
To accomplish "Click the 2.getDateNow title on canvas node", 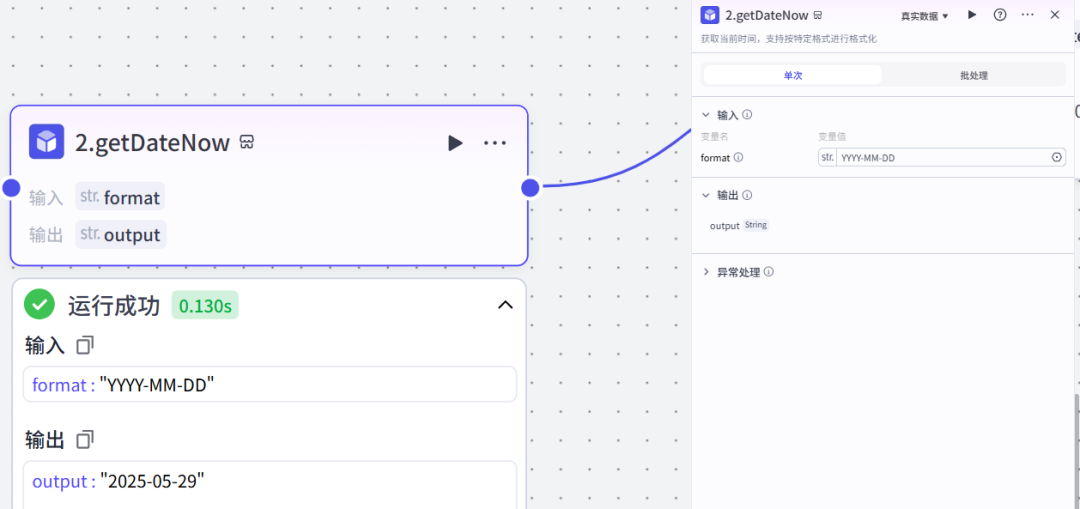I will pos(152,143).
